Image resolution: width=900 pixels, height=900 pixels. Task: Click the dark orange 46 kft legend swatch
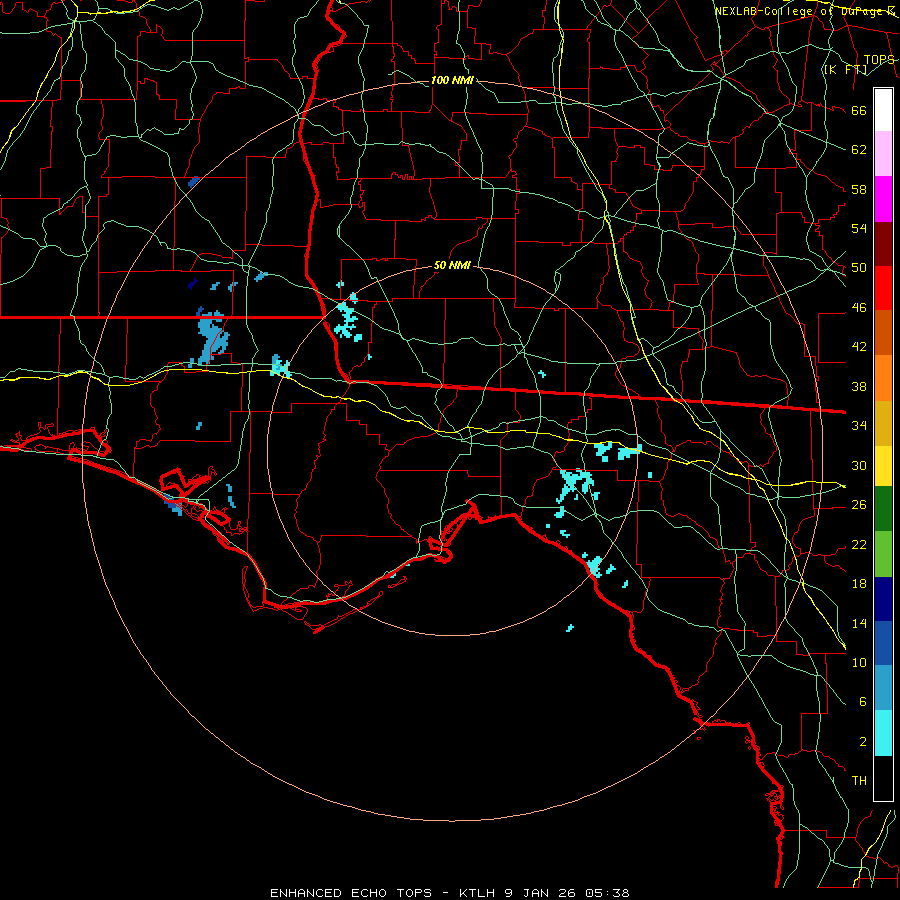point(883,332)
